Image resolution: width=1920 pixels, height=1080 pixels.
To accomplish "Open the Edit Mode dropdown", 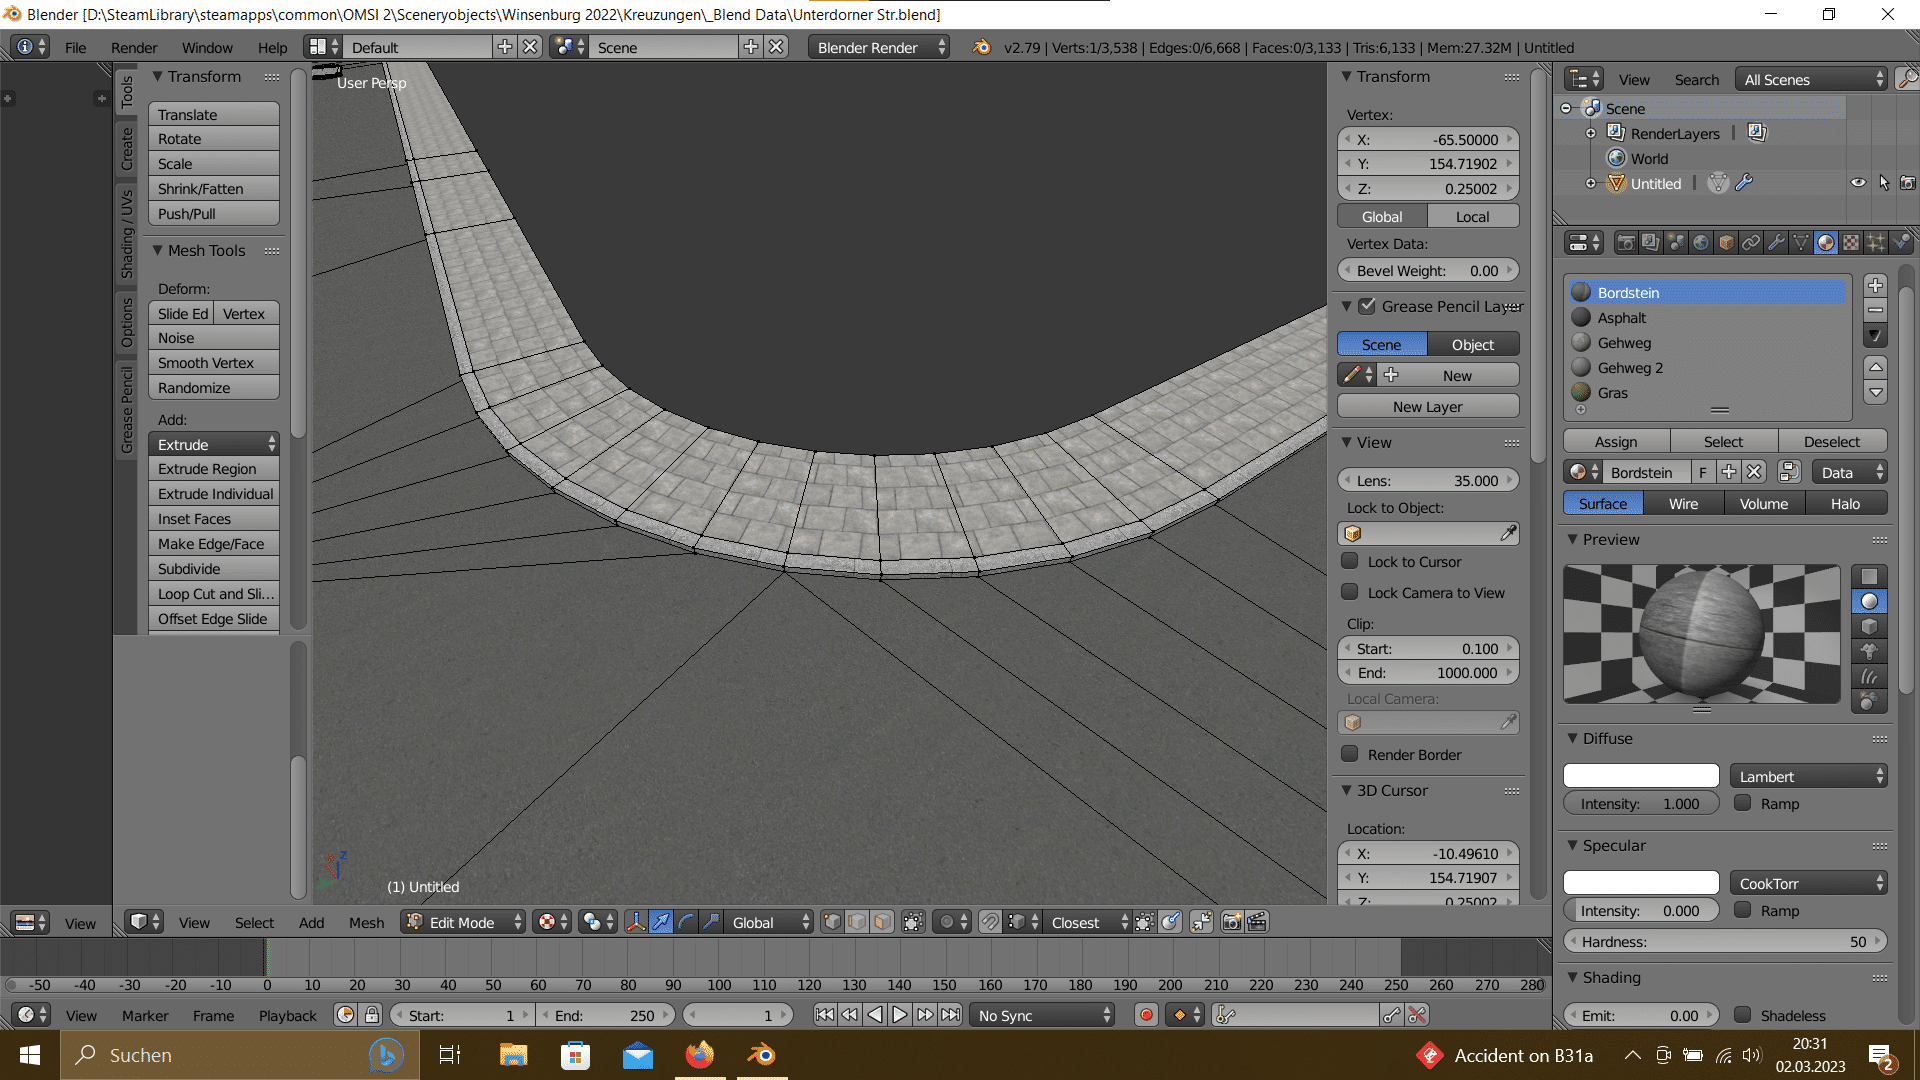I will [464, 922].
